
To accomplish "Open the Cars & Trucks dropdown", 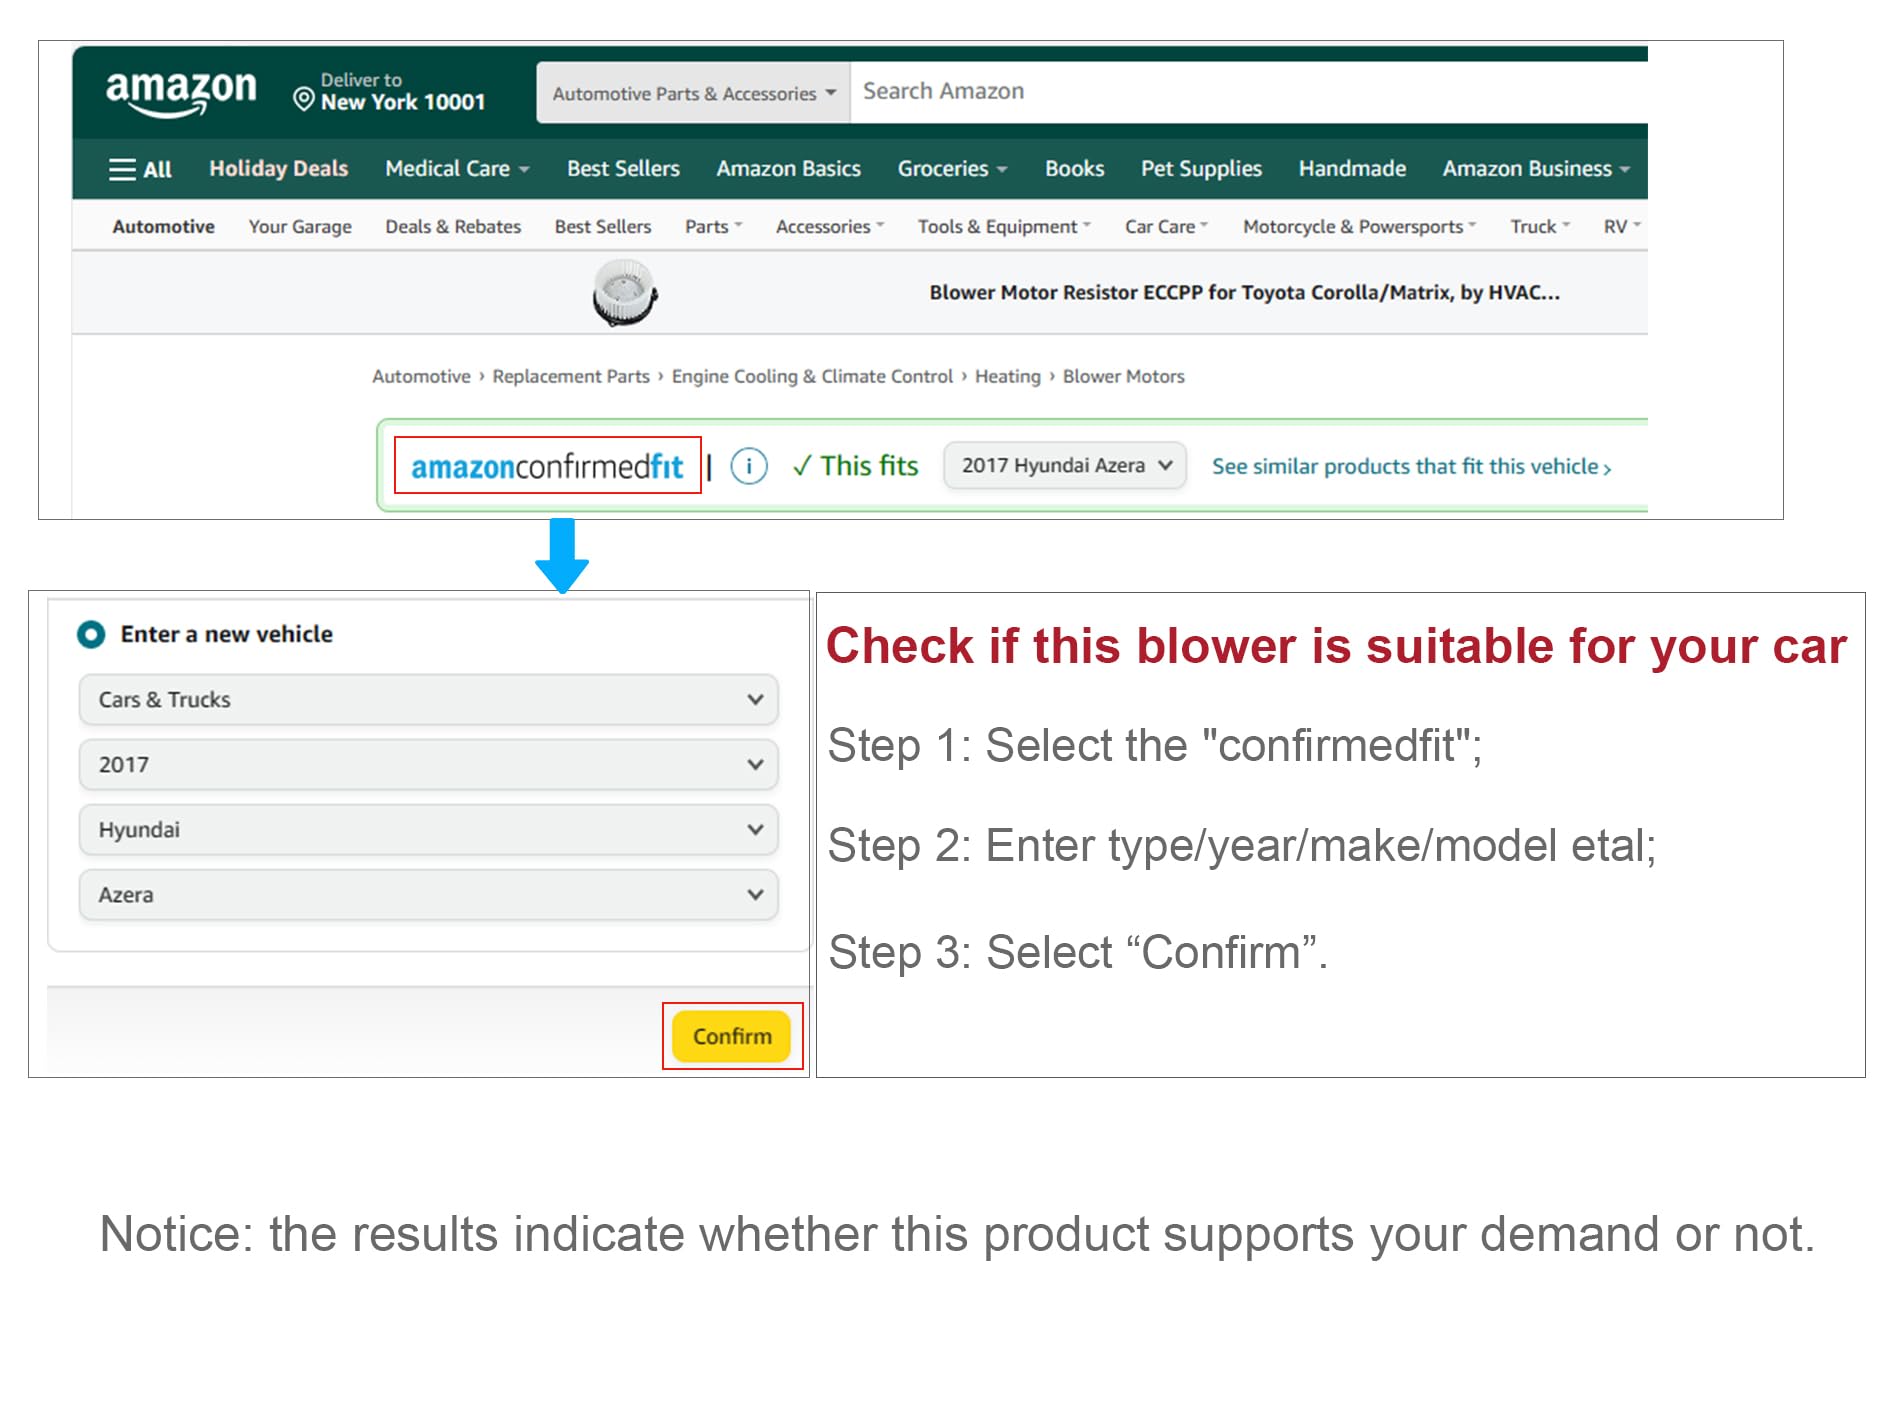I will (x=428, y=700).
